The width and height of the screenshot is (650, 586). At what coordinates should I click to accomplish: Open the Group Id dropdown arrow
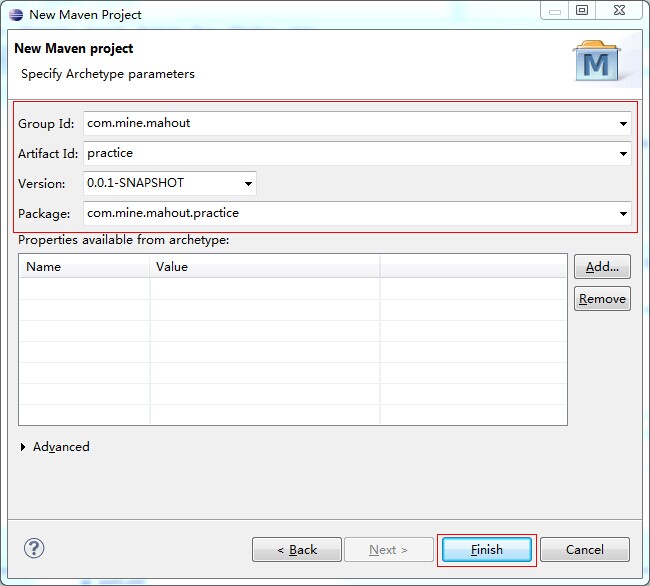click(x=623, y=123)
